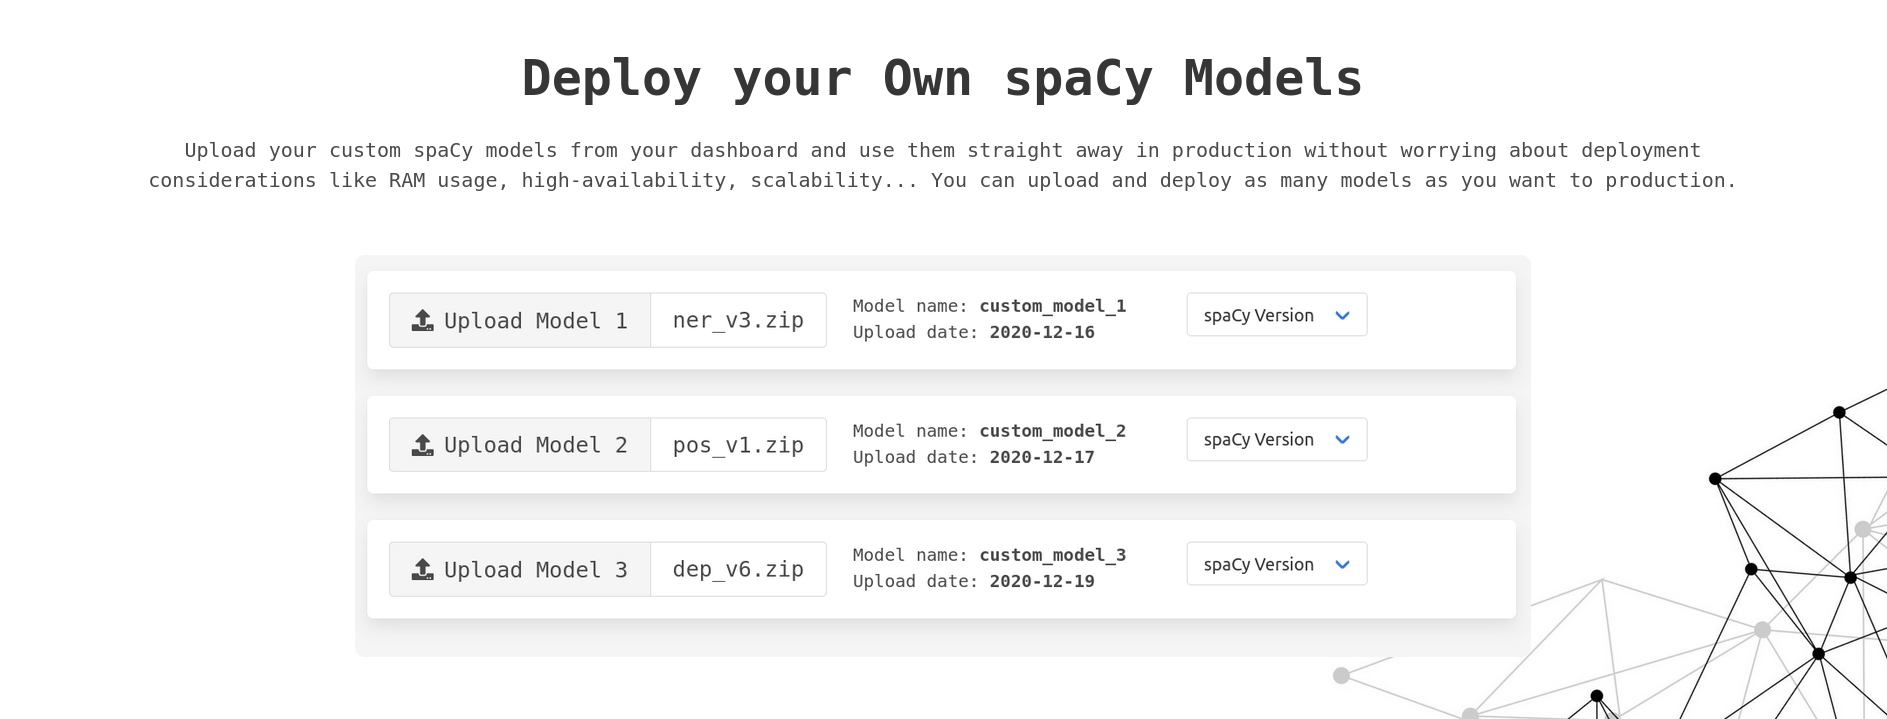Click the chevron on the third spaCy Version selector
The width and height of the screenshot is (1887, 719).
coord(1344,564)
